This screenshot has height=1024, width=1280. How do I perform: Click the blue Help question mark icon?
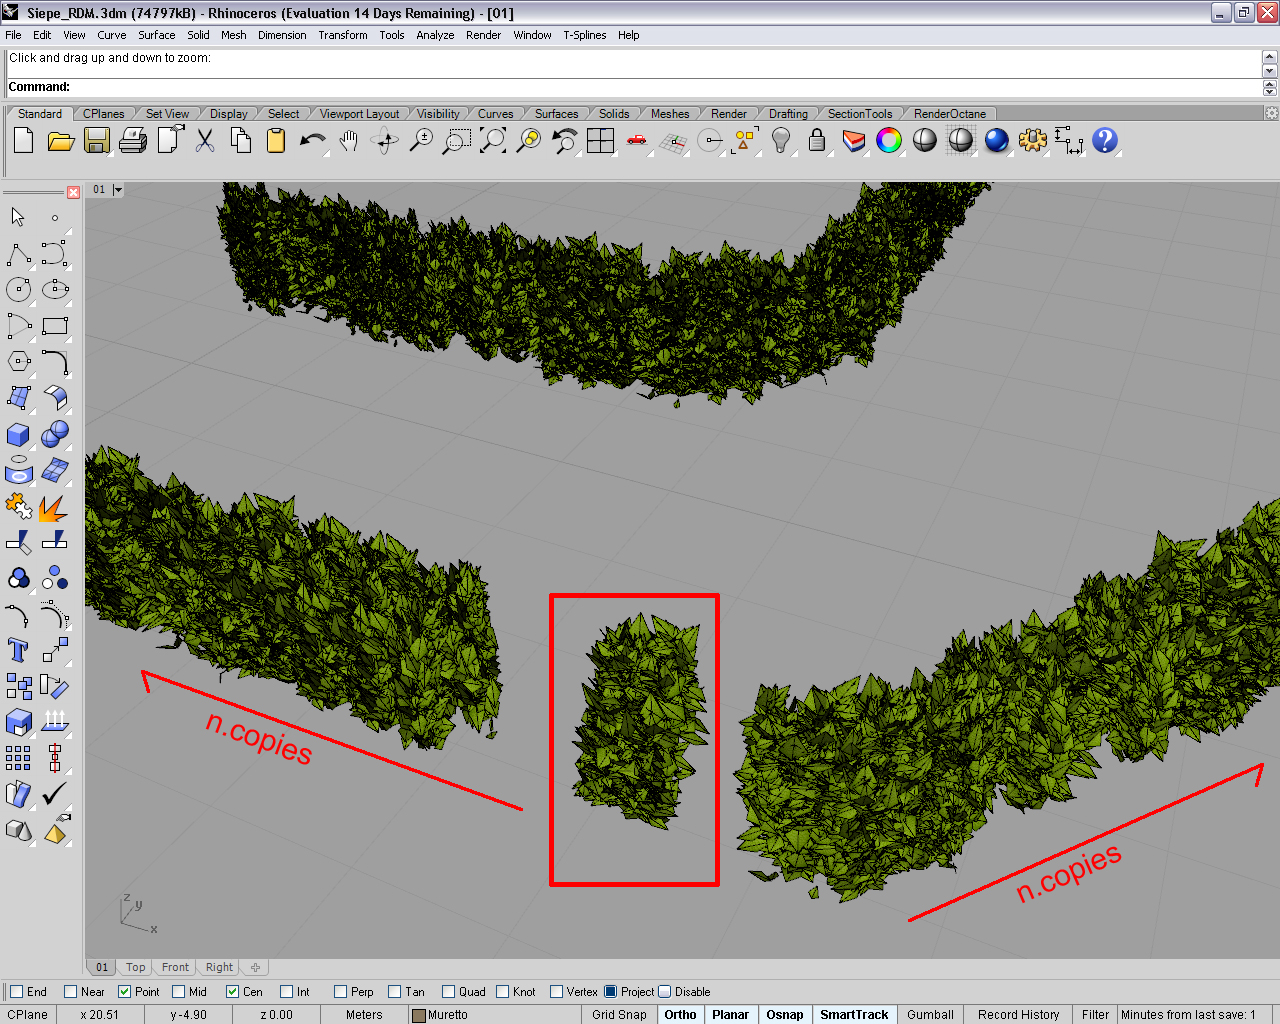1105,141
